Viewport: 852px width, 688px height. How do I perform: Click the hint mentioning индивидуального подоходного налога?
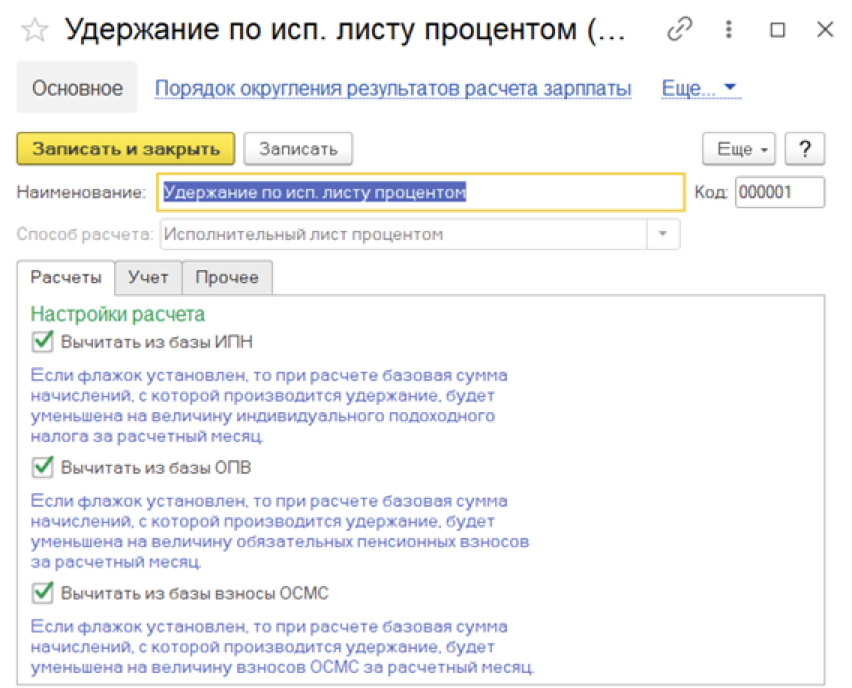(269, 405)
